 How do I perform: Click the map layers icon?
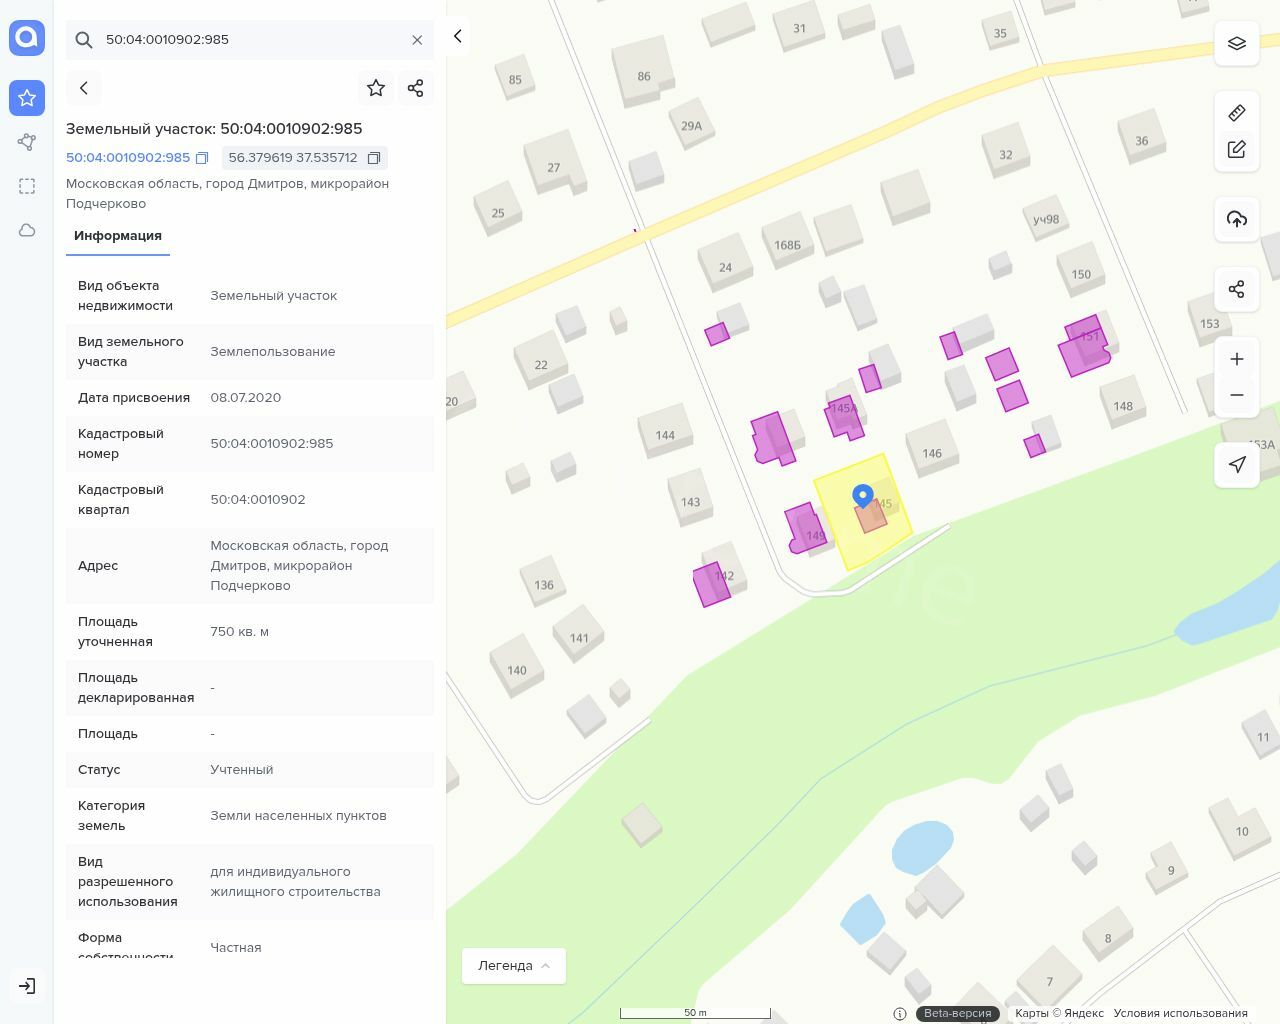[x=1237, y=44]
